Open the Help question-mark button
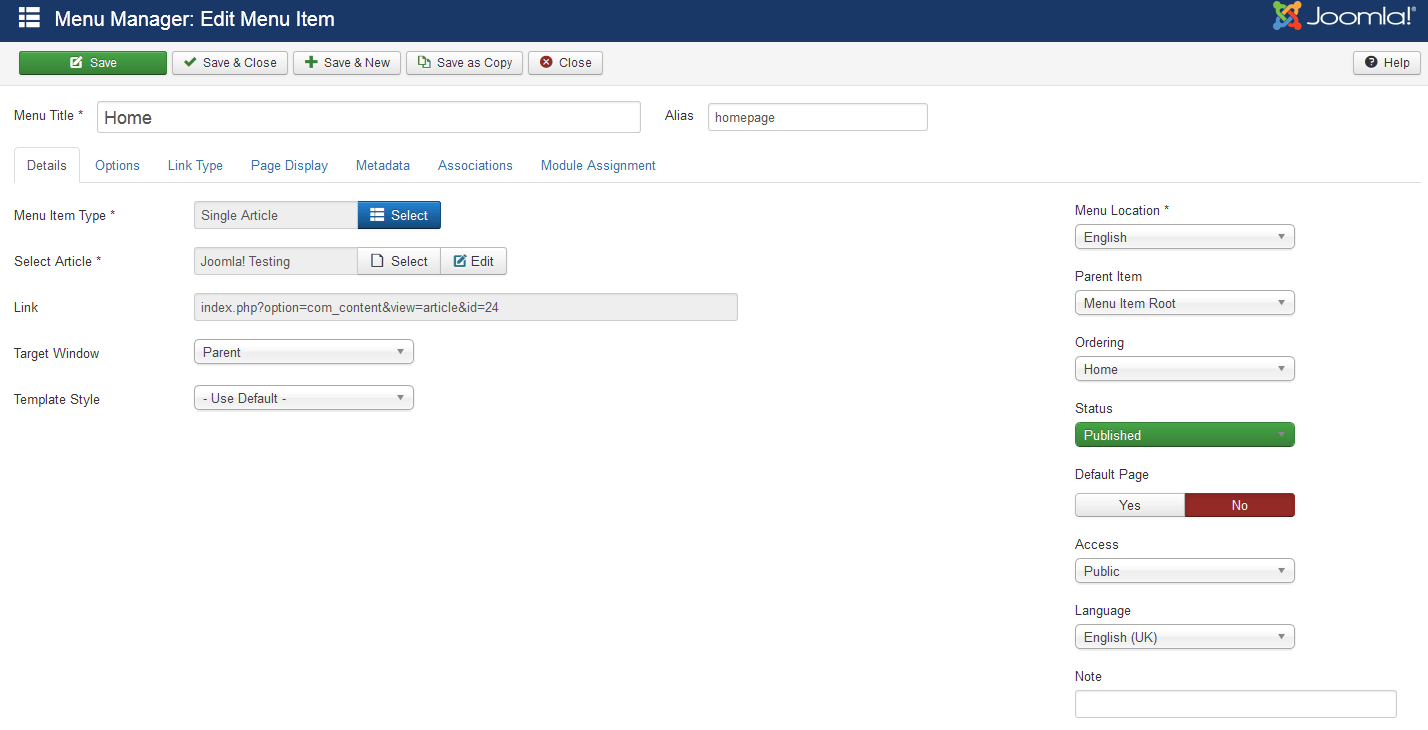The image size is (1428, 730). point(1386,63)
